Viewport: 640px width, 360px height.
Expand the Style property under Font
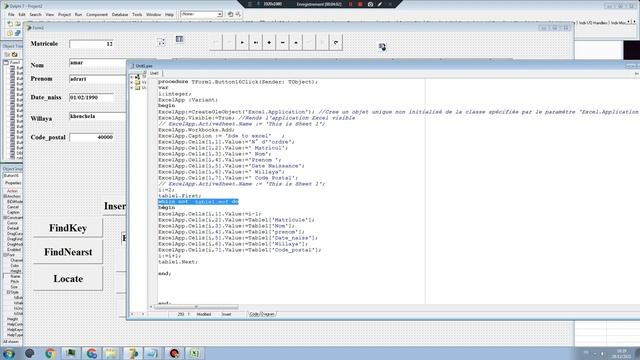tap(8, 292)
